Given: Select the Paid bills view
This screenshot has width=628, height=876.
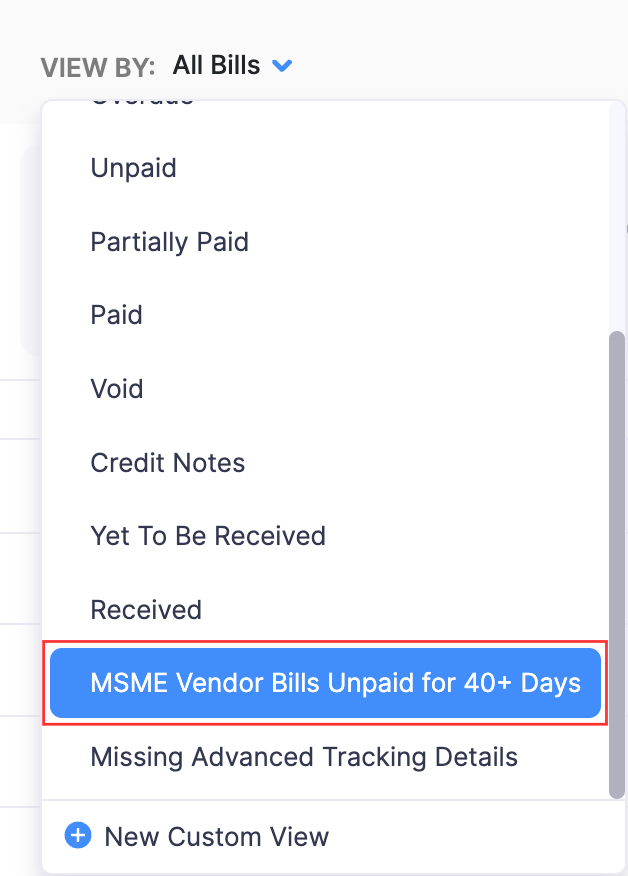Looking at the screenshot, I should [116, 315].
